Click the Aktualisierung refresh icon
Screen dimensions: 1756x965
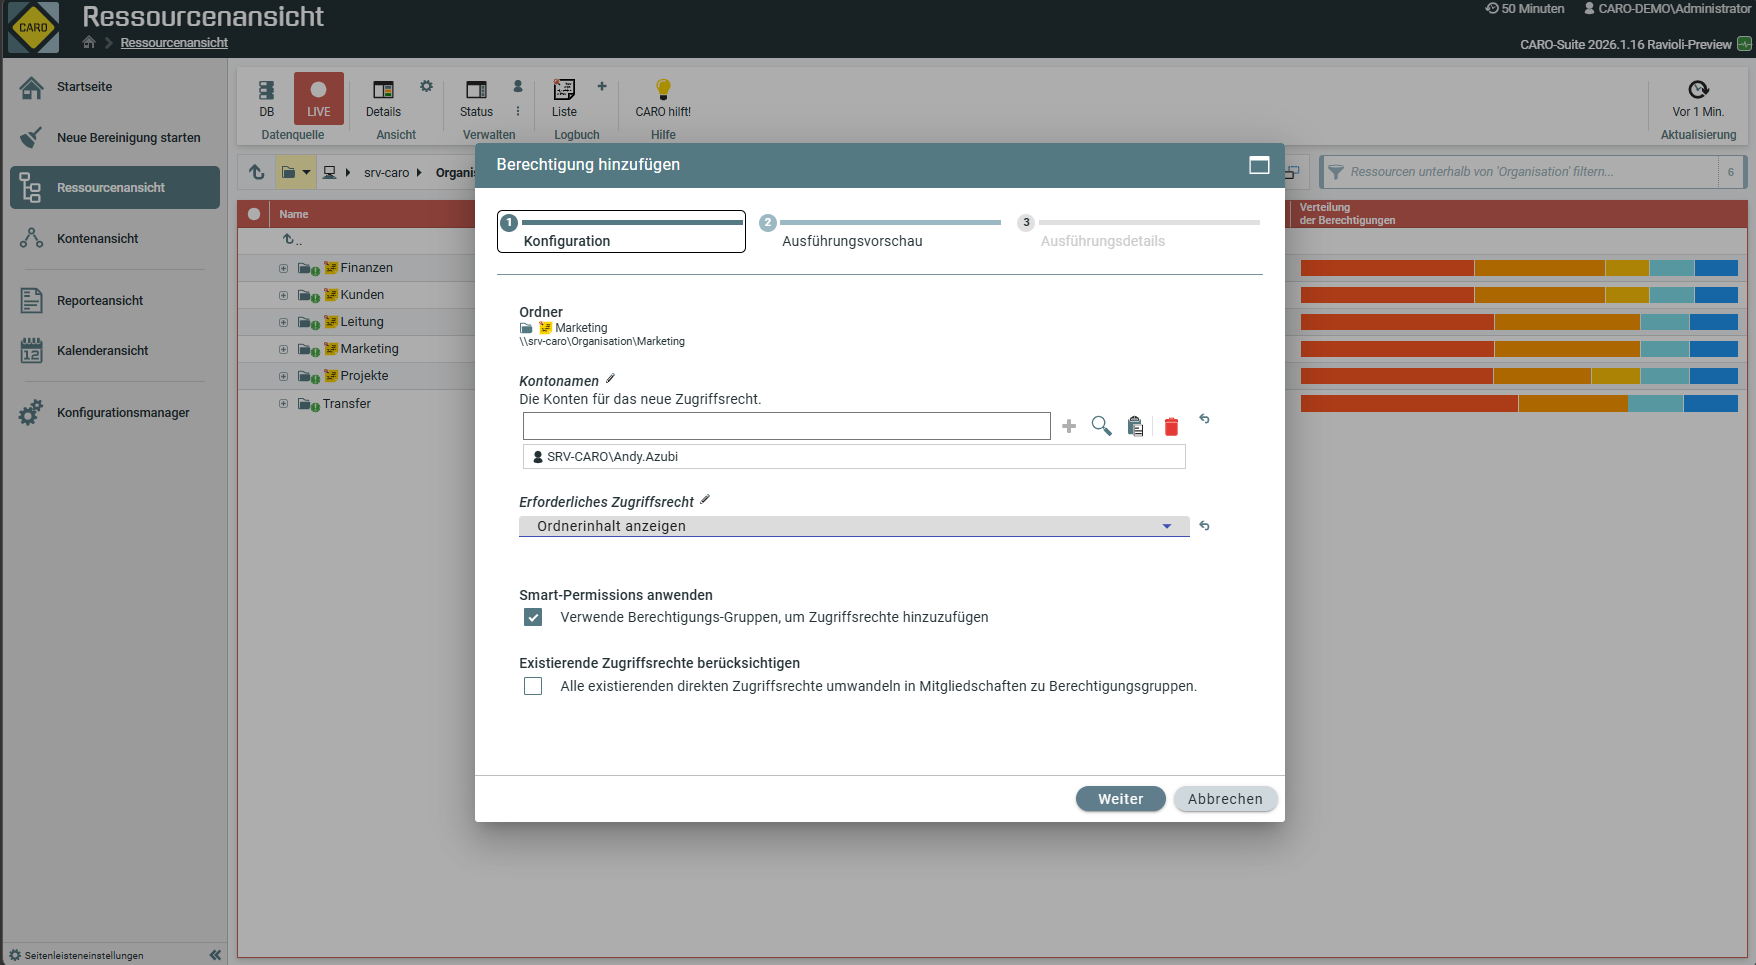1698,90
